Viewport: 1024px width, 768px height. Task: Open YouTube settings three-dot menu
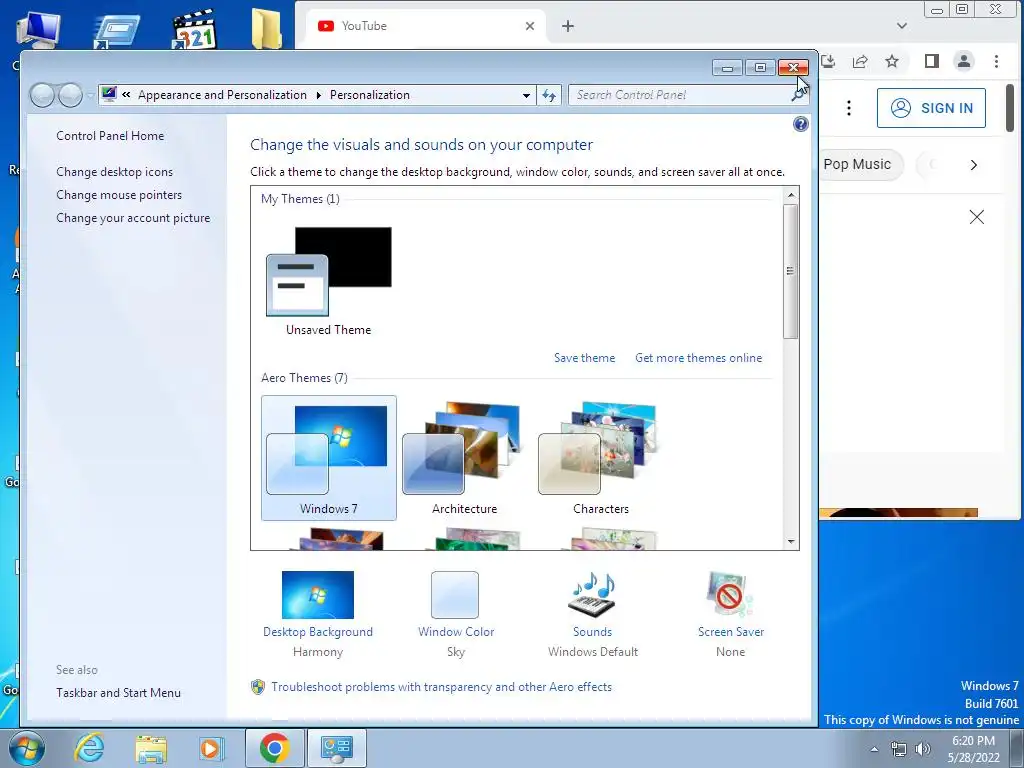849,108
